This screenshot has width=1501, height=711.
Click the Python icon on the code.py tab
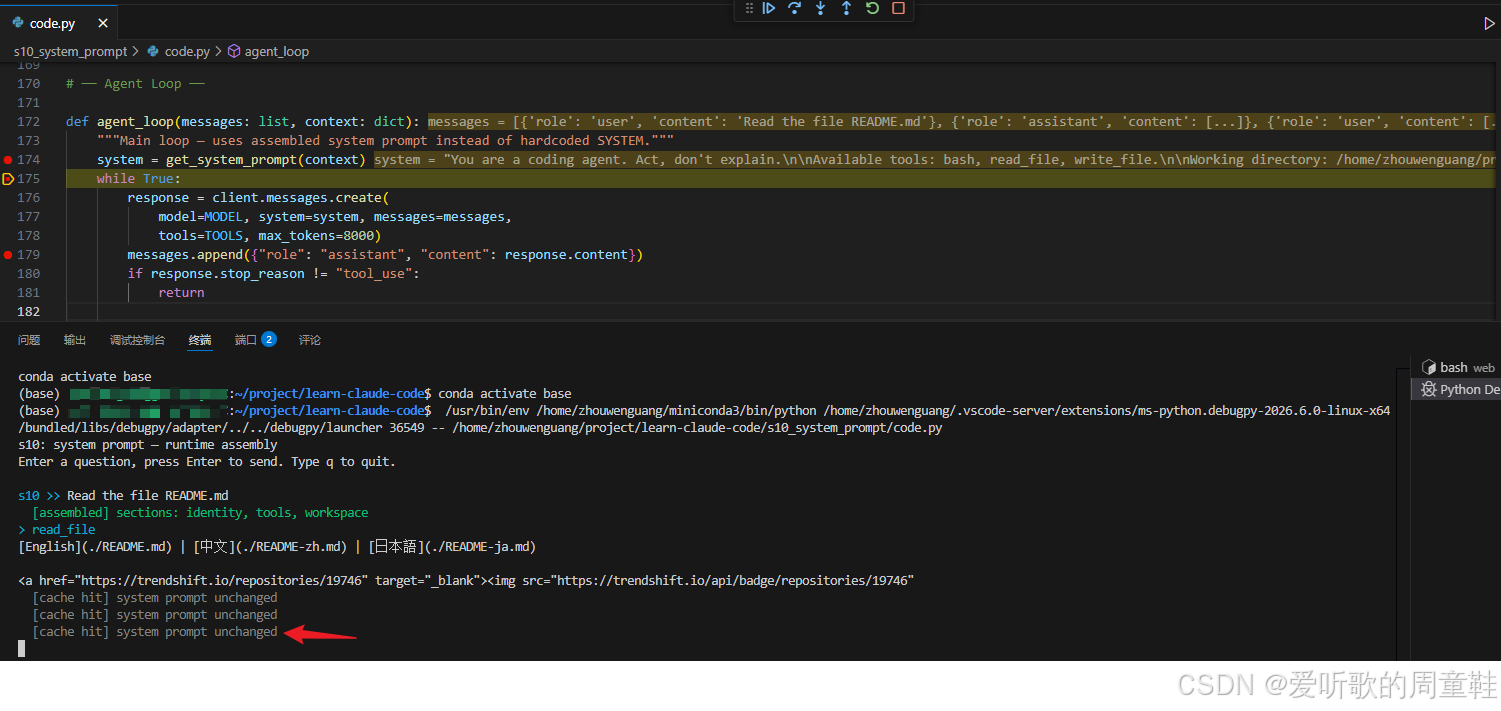tap(18, 23)
